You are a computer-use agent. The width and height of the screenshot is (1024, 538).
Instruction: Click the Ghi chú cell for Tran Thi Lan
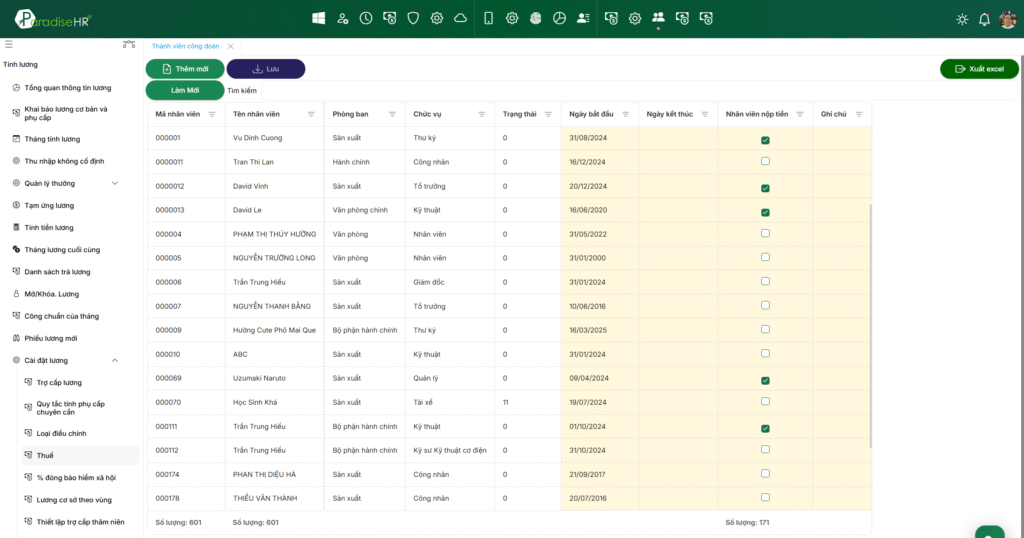click(842, 162)
